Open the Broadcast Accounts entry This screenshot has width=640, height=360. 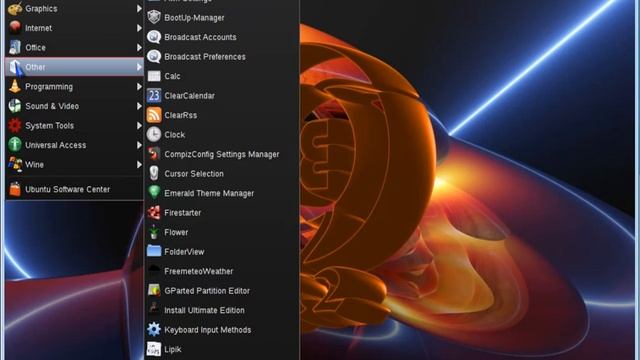point(222,37)
